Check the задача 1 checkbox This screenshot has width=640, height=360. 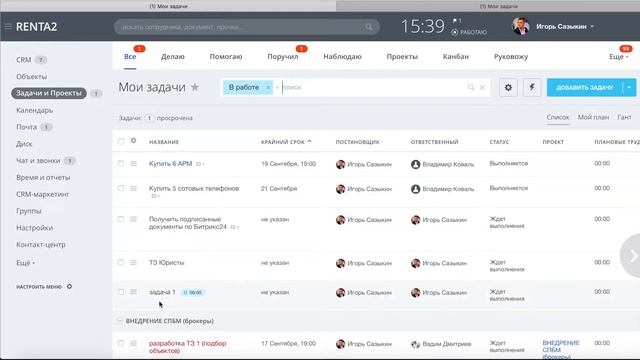click(120, 292)
